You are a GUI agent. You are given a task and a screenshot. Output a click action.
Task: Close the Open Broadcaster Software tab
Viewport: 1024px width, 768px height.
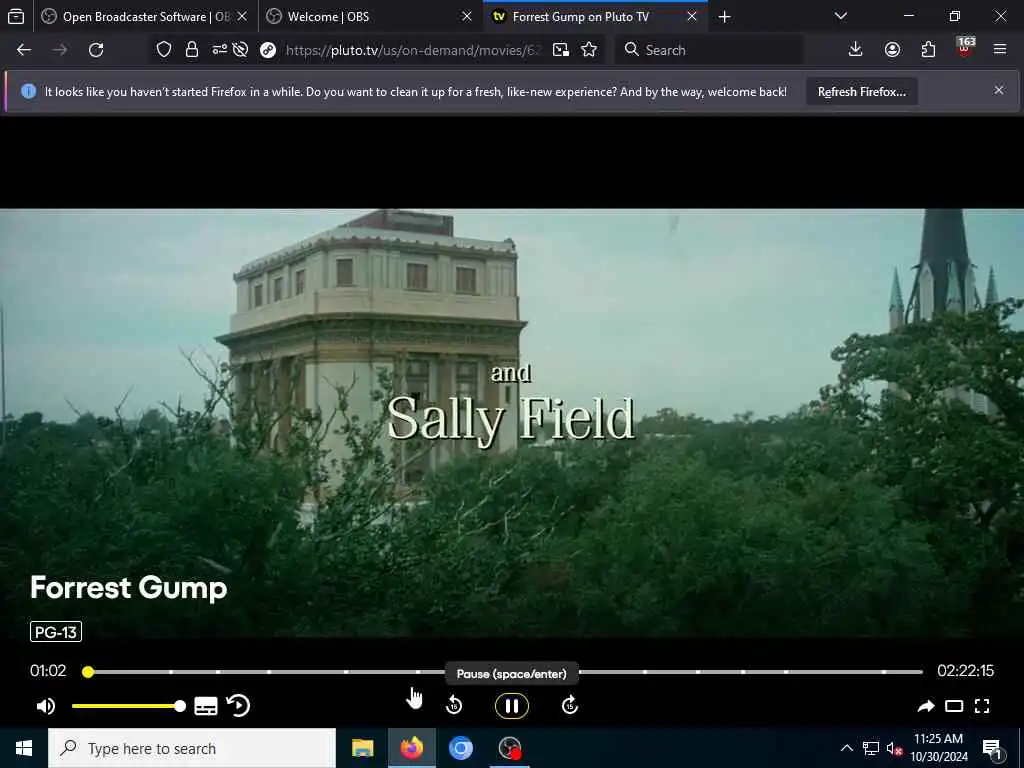coord(242,17)
